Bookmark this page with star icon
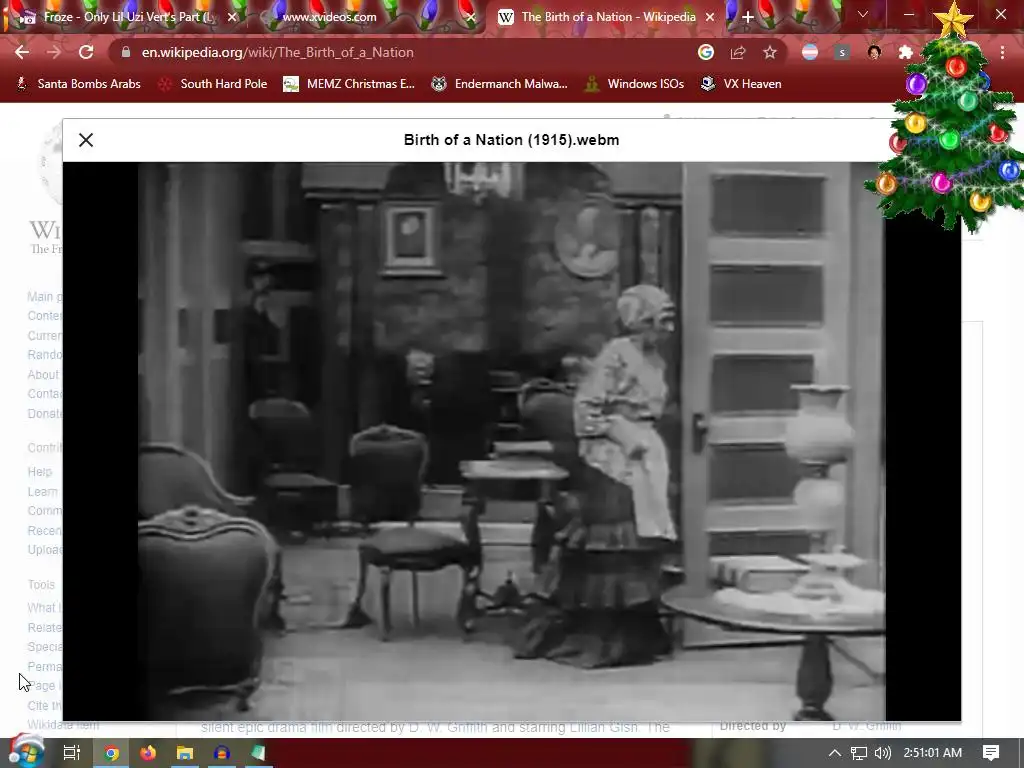 click(770, 52)
